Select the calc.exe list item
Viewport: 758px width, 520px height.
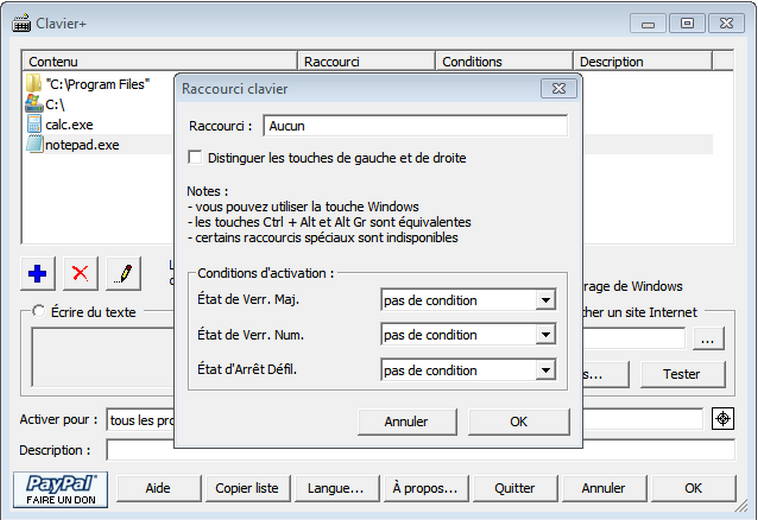coord(69,124)
